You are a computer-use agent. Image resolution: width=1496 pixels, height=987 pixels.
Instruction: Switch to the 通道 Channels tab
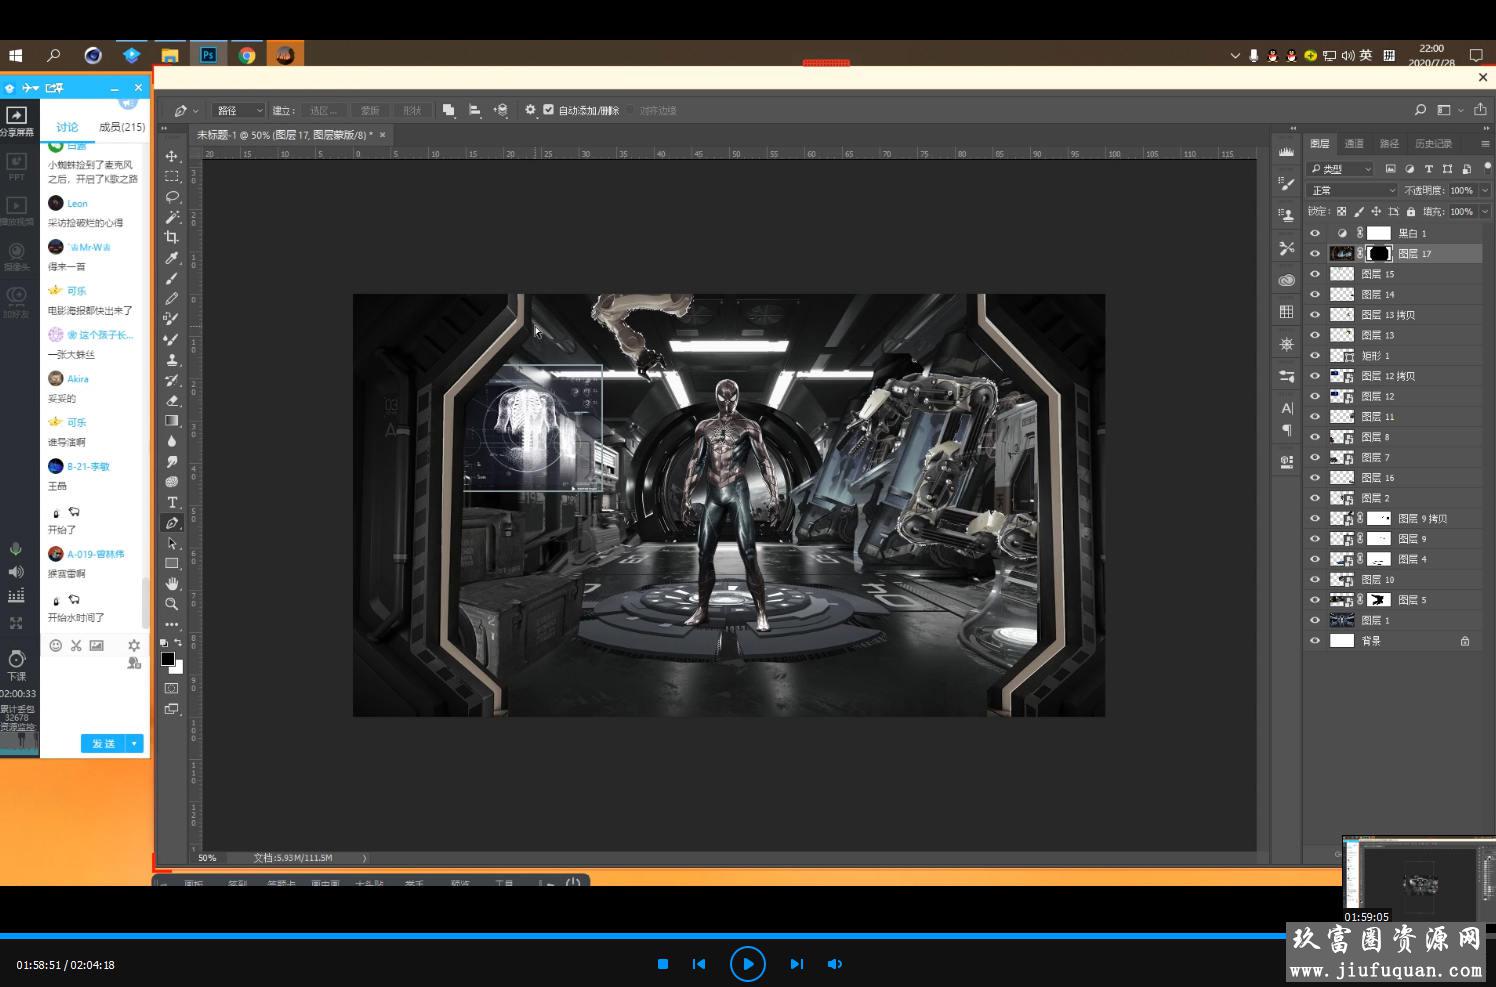point(1354,144)
